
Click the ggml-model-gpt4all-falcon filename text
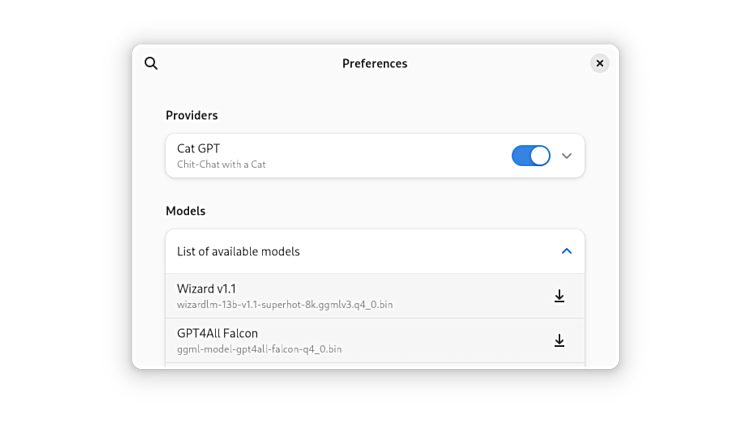(259, 349)
